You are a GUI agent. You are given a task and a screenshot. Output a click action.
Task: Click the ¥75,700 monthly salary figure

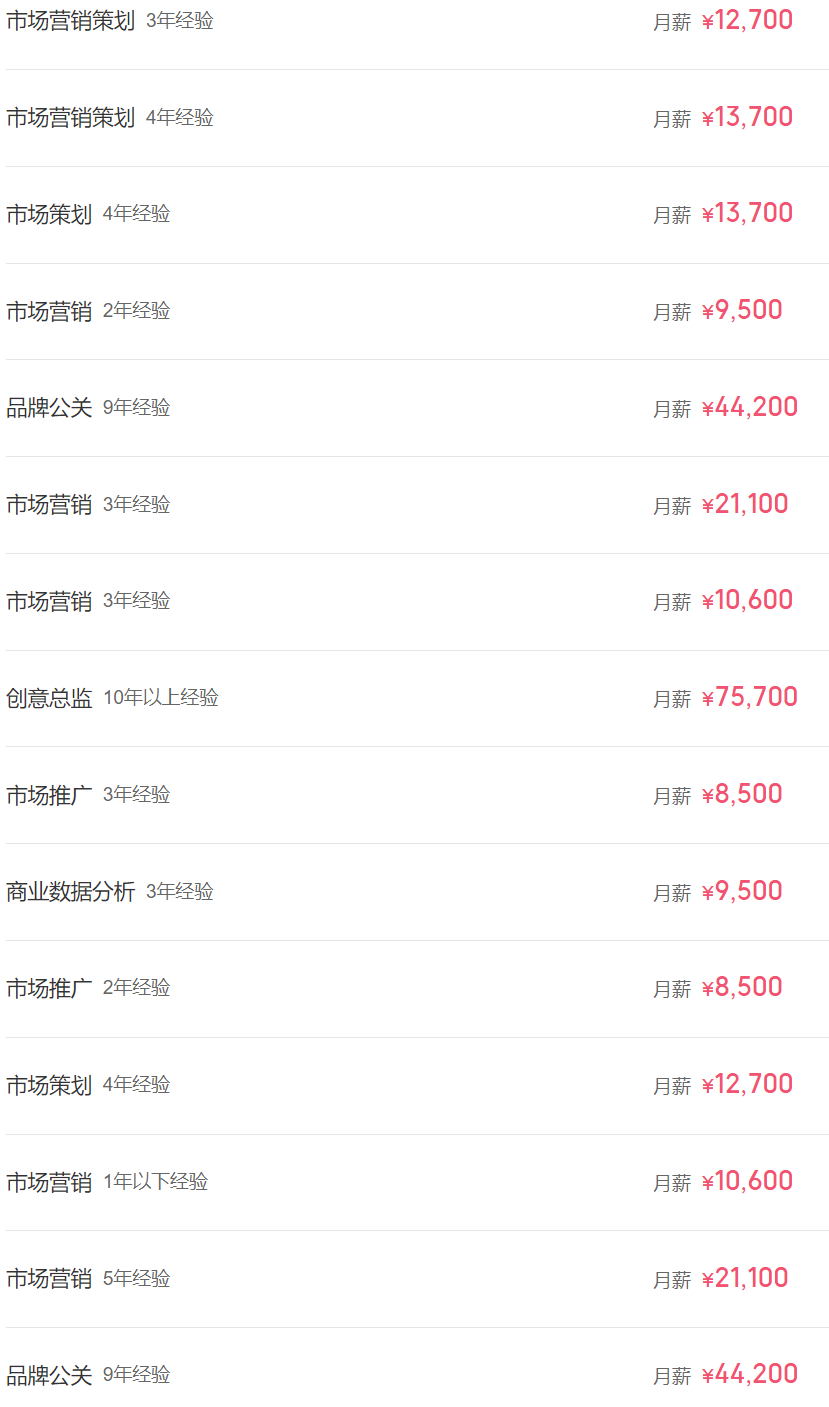click(x=750, y=697)
